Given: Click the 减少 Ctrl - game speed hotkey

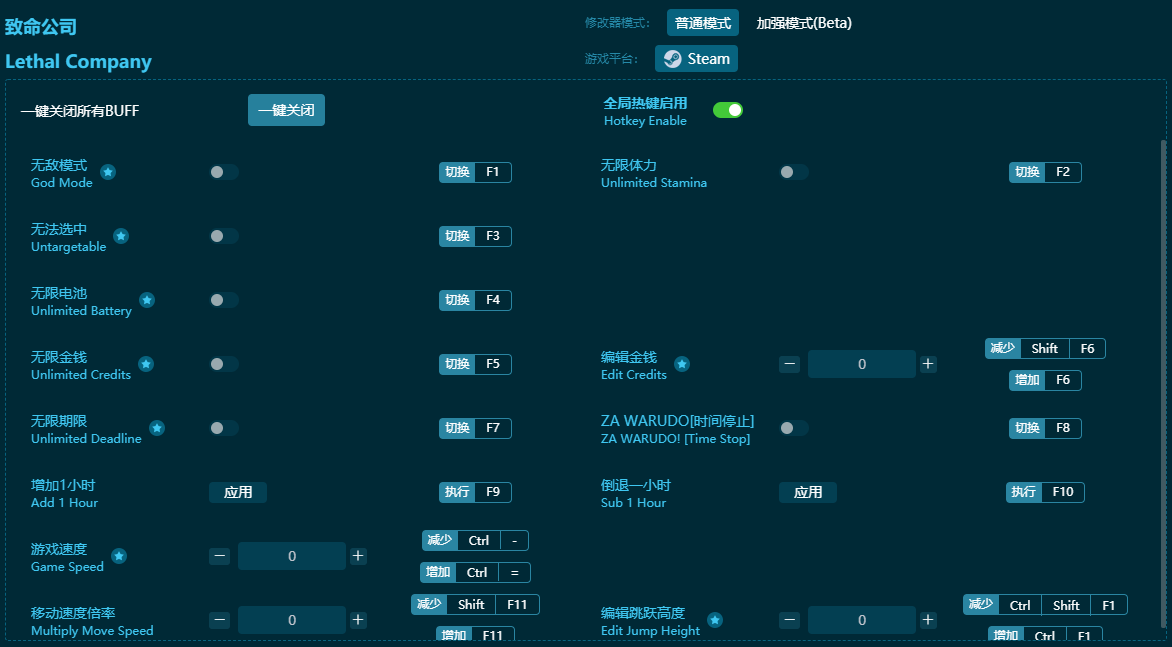Looking at the screenshot, I should click(x=475, y=541).
